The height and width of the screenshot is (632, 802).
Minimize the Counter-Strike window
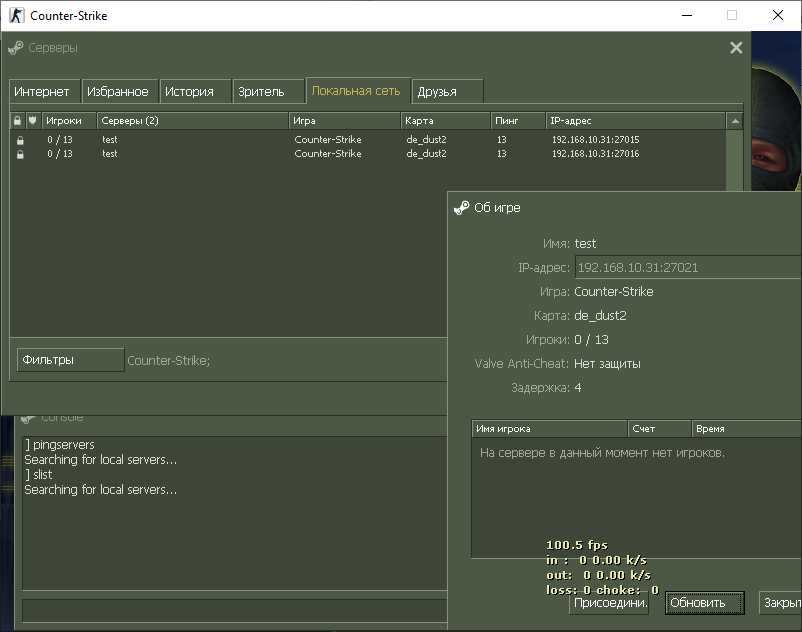pyautogui.click(x=687, y=15)
